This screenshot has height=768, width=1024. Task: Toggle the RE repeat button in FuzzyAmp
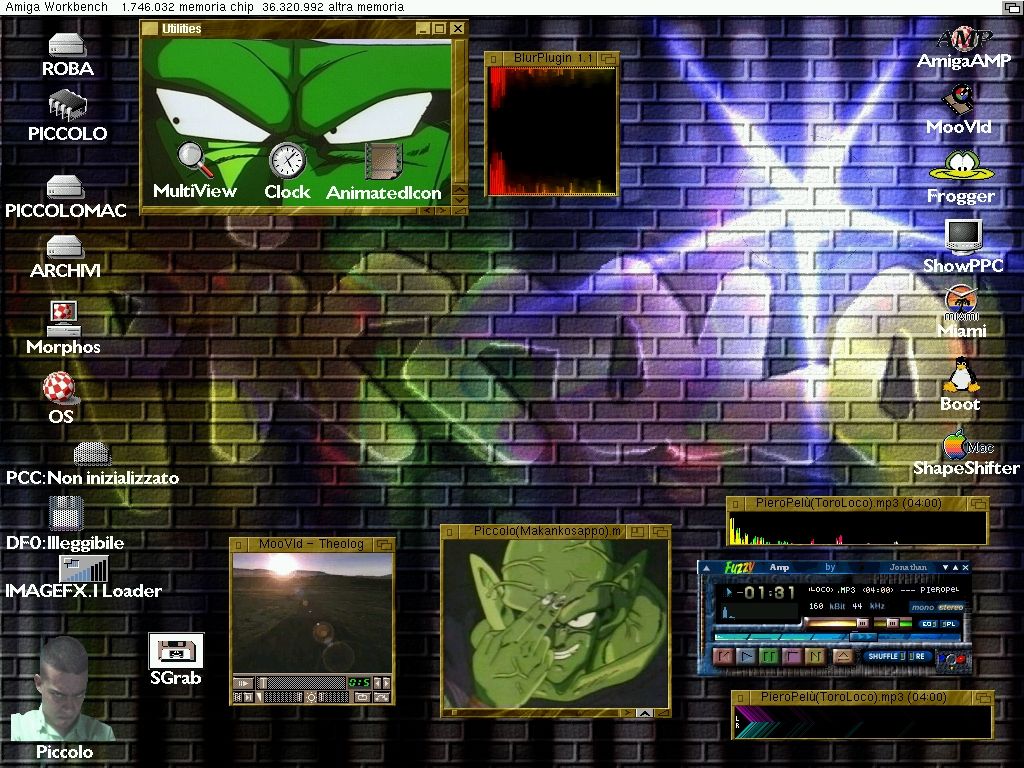(920, 656)
